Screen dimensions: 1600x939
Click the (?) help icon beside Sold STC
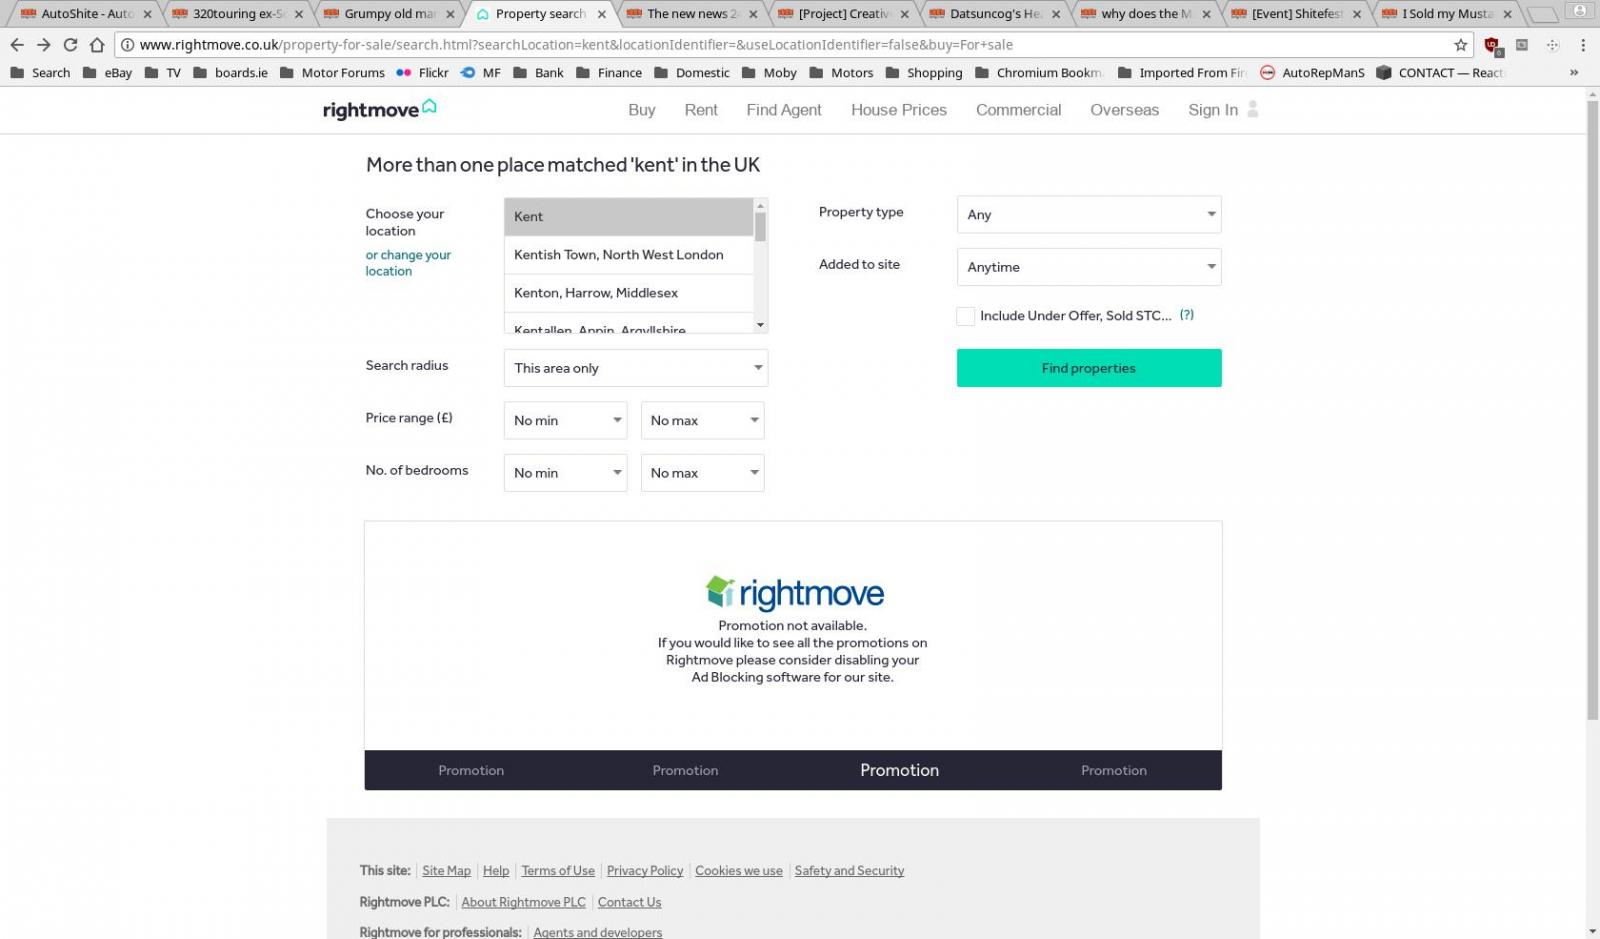tap(1186, 315)
